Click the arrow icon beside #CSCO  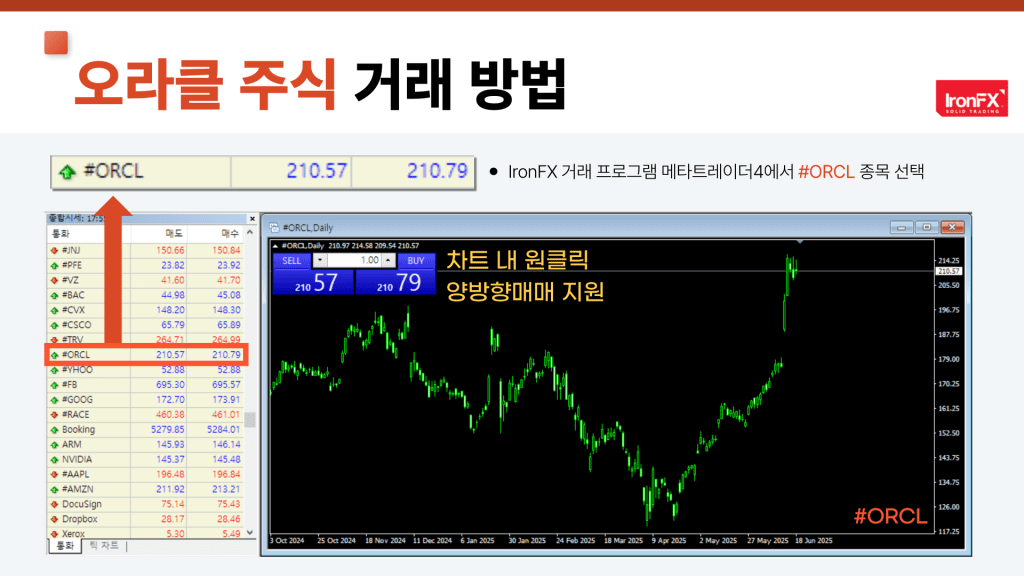click(x=55, y=325)
